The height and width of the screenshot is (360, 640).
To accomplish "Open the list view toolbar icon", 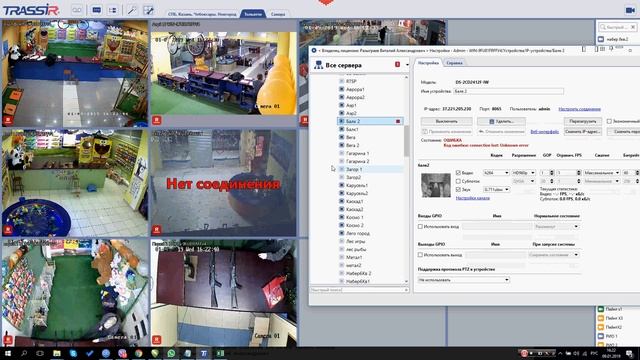I will (x=113, y=10).
